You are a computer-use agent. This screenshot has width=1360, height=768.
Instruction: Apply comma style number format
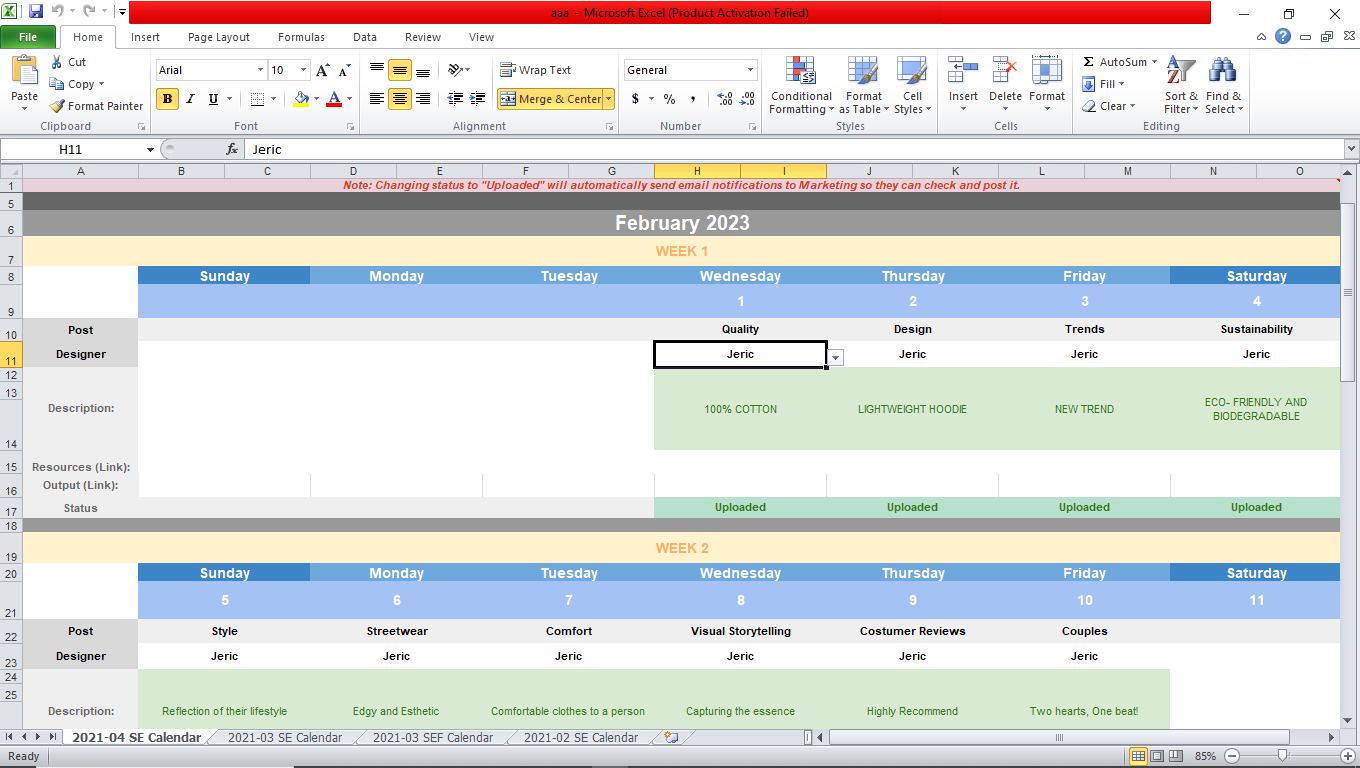tap(693, 99)
